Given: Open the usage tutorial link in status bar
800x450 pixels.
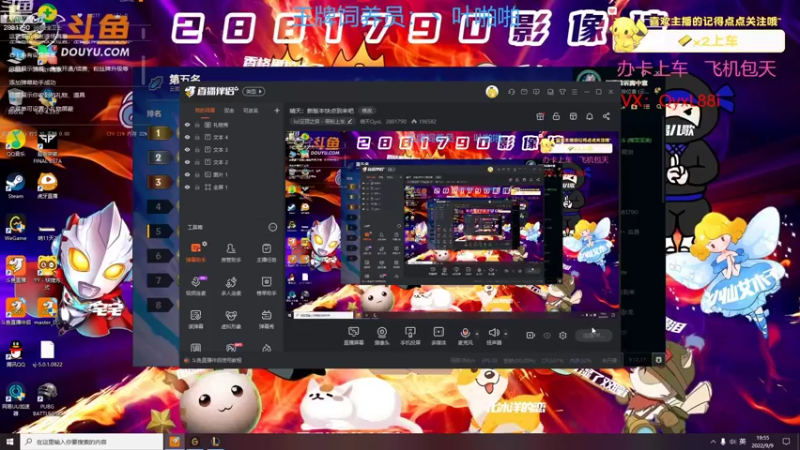Looking at the screenshot, I should point(216,360).
